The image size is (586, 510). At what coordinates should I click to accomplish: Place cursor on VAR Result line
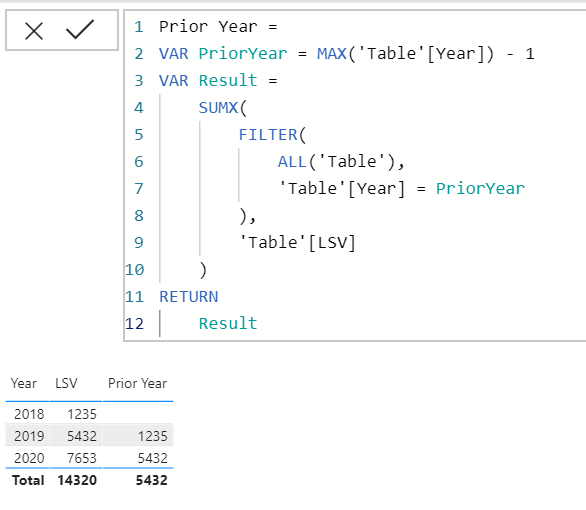pyautogui.click(x=218, y=81)
